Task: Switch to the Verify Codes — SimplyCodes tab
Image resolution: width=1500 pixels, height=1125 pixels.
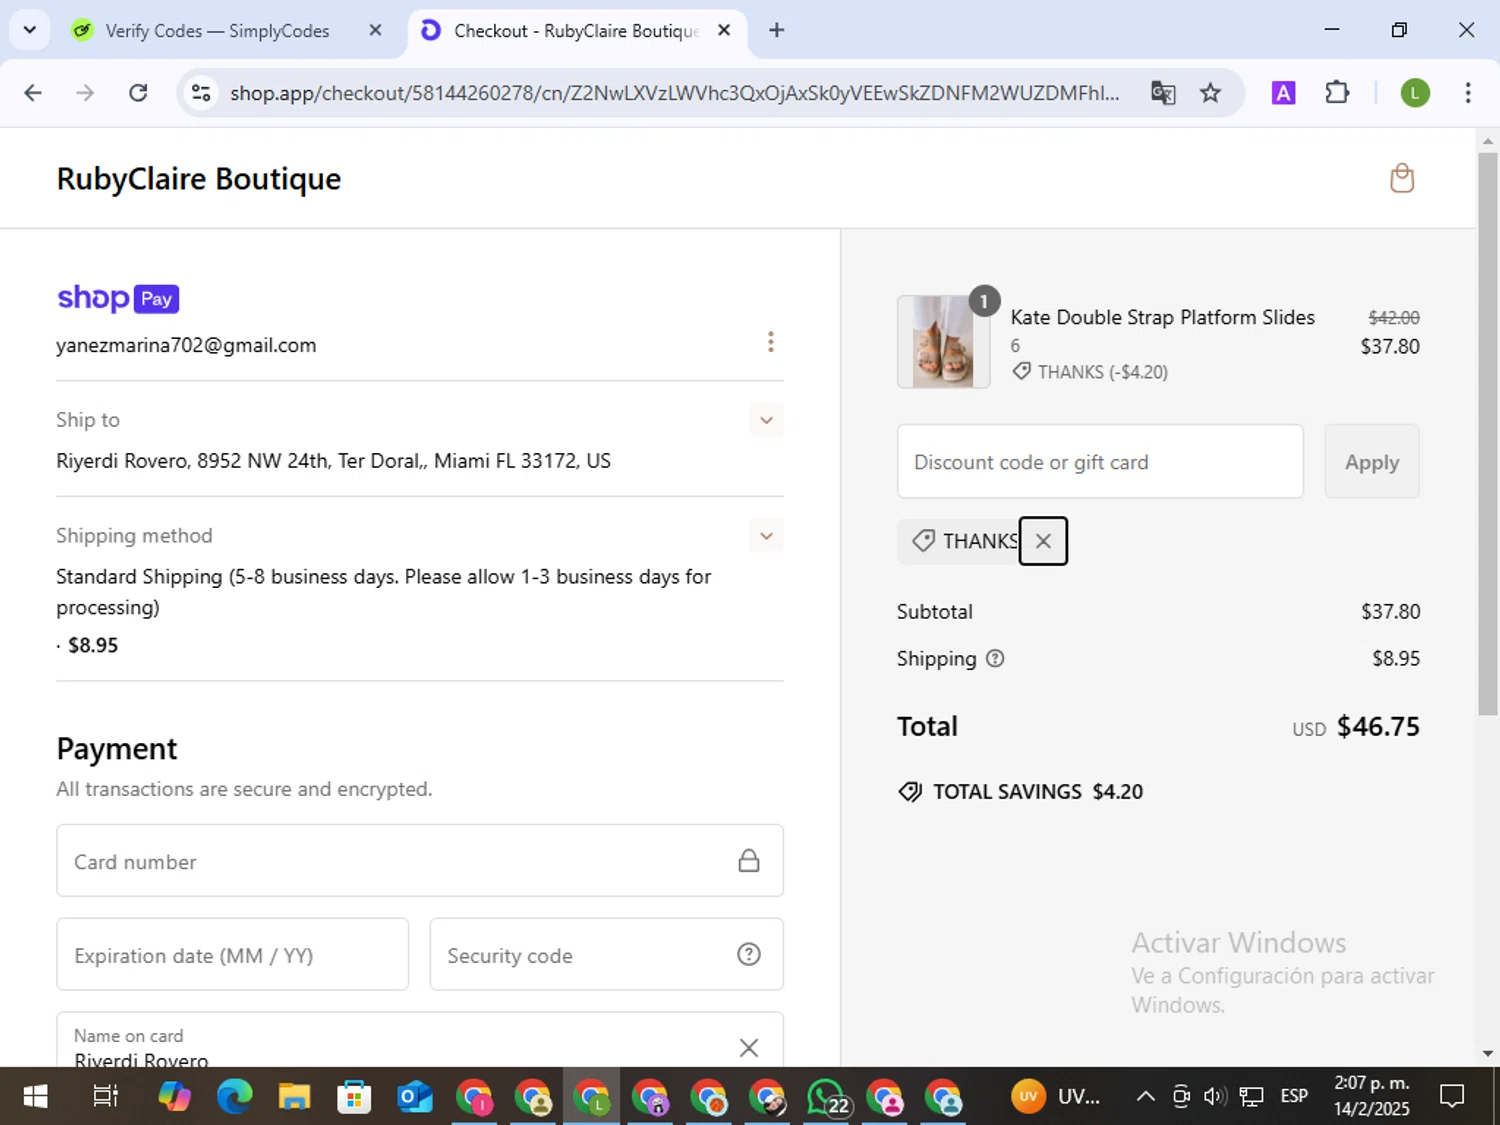Action: click(217, 31)
